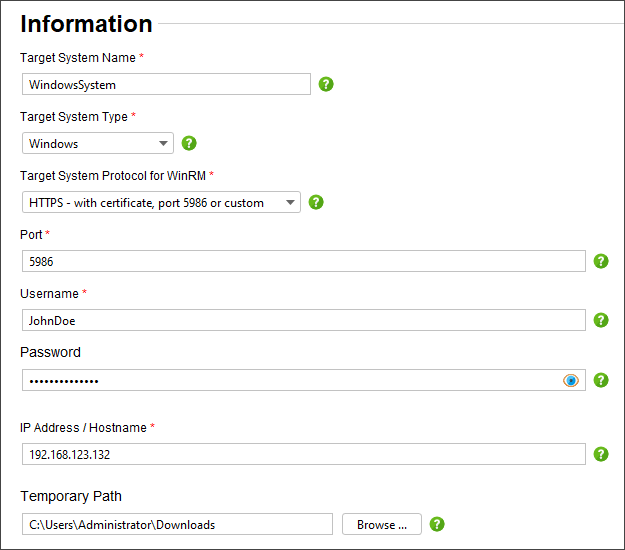Screen dimensions: 625x550
Task: Focus the IP Address field with 192.168.123.132
Action: (x=302, y=454)
